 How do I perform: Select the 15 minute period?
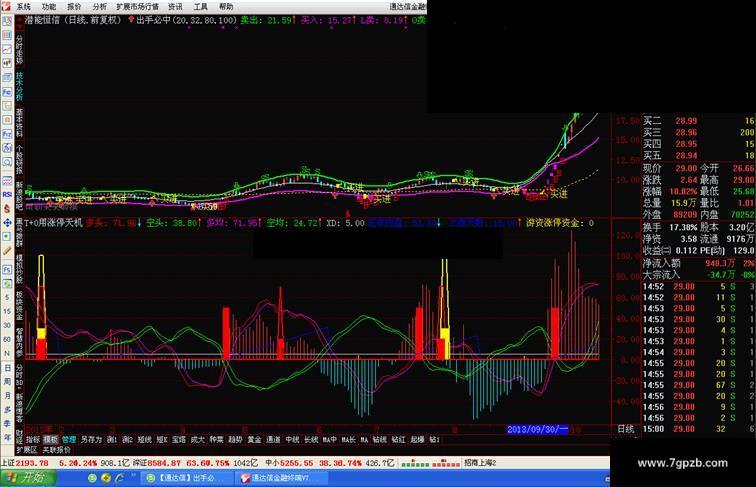coord(7,311)
